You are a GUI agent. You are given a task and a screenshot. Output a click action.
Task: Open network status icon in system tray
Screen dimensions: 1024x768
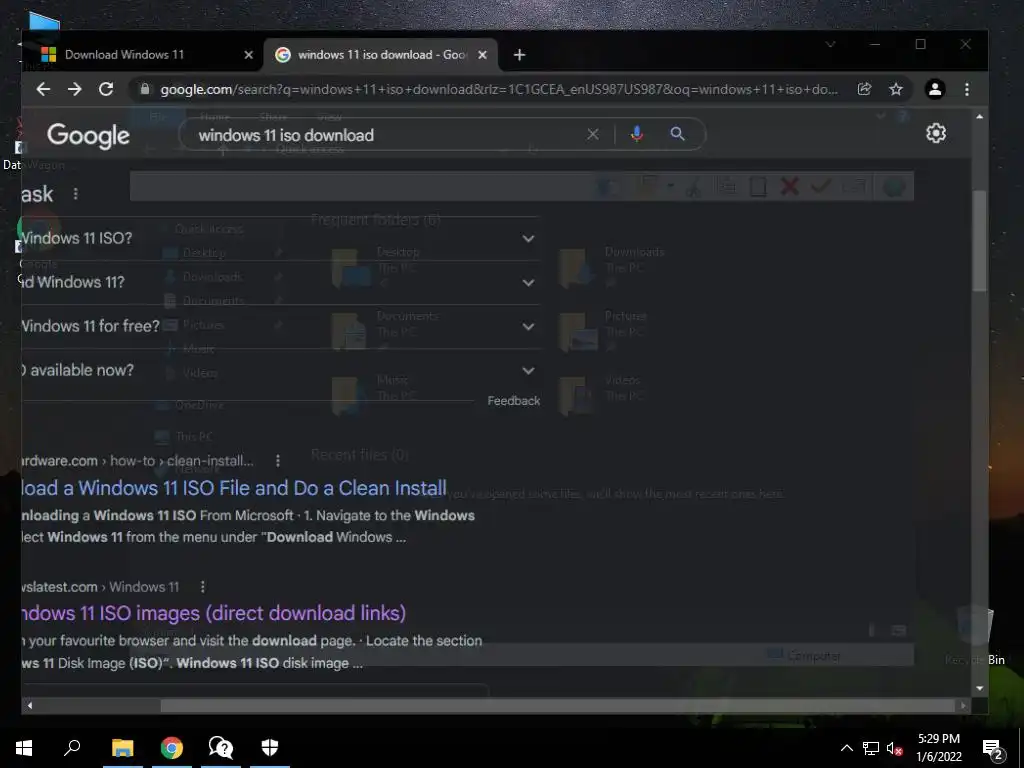click(x=871, y=748)
